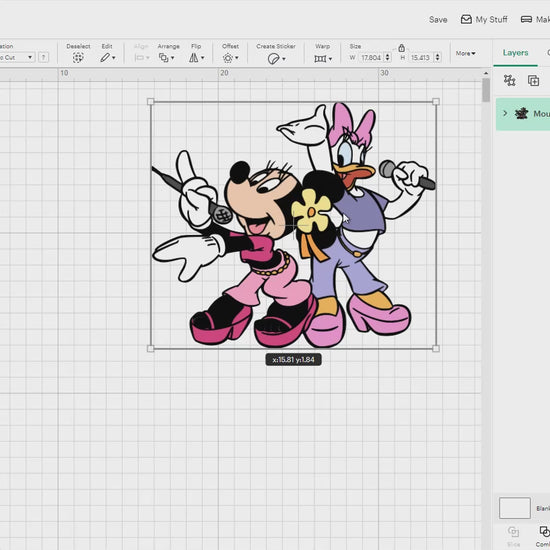Viewport: 550px width, 550px height.
Task: Select the Minnie and Daisy image on canvas
Action: pos(293,225)
